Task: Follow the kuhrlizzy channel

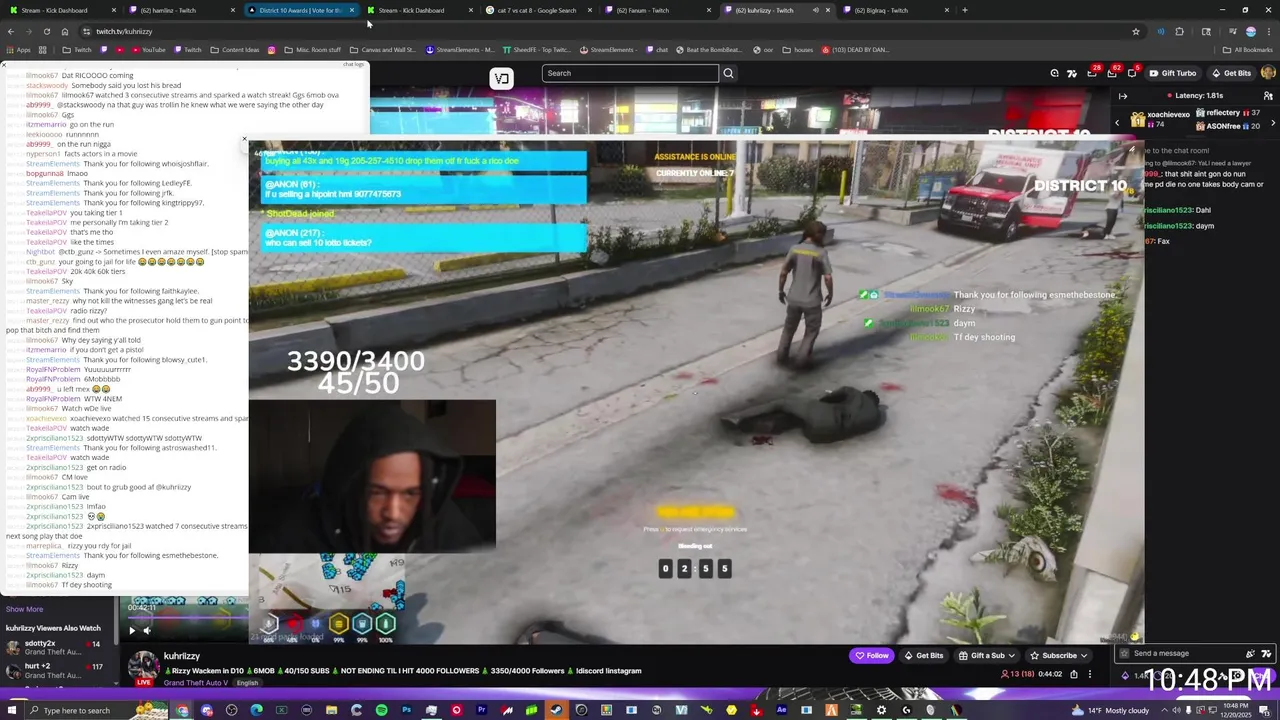Action: (871, 656)
